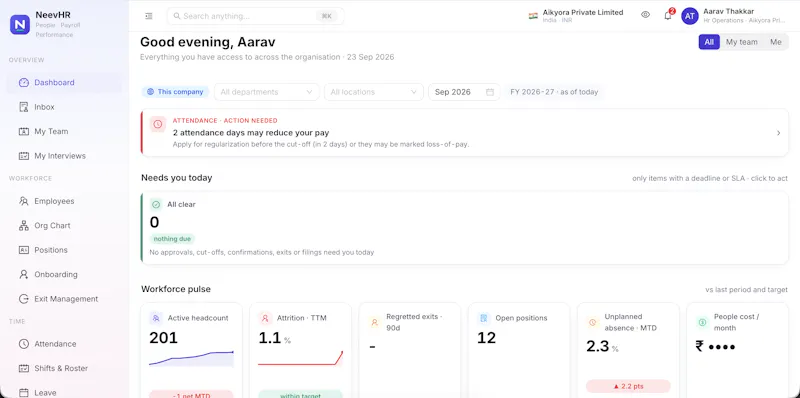Go to Org Chart menu item
This screenshot has width=800, height=398.
coord(64,226)
